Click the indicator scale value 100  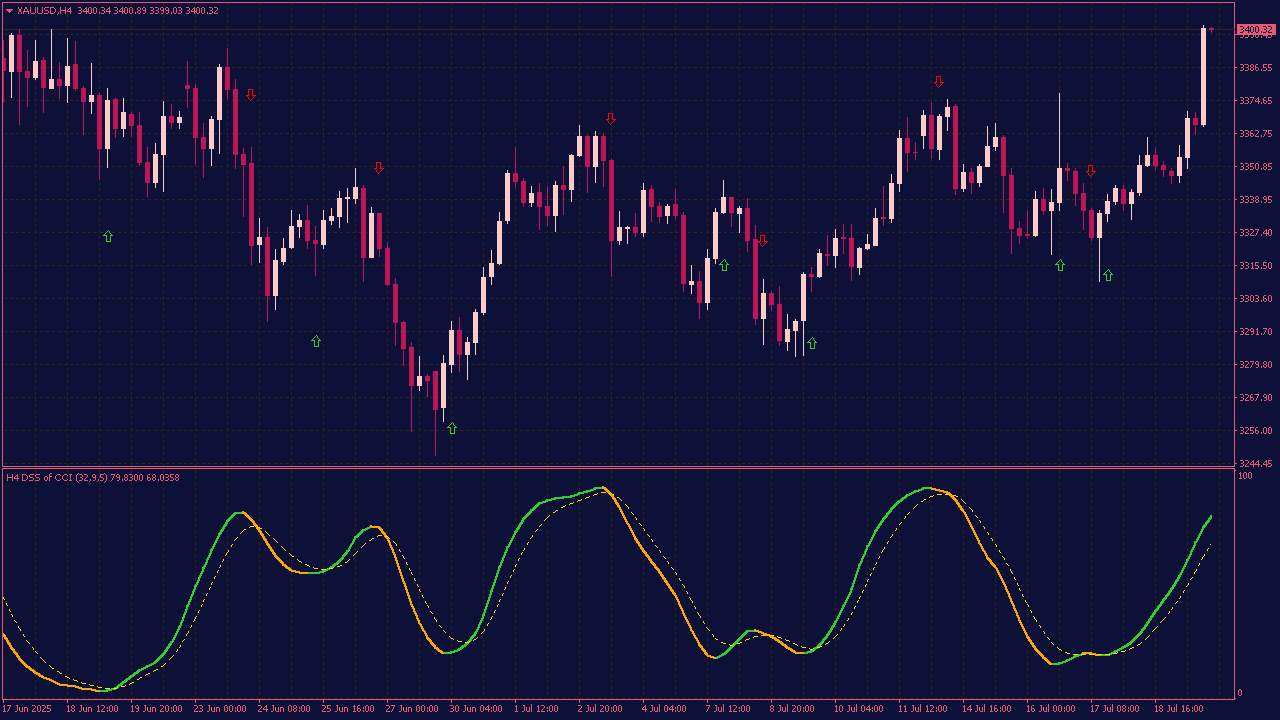coord(1245,477)
